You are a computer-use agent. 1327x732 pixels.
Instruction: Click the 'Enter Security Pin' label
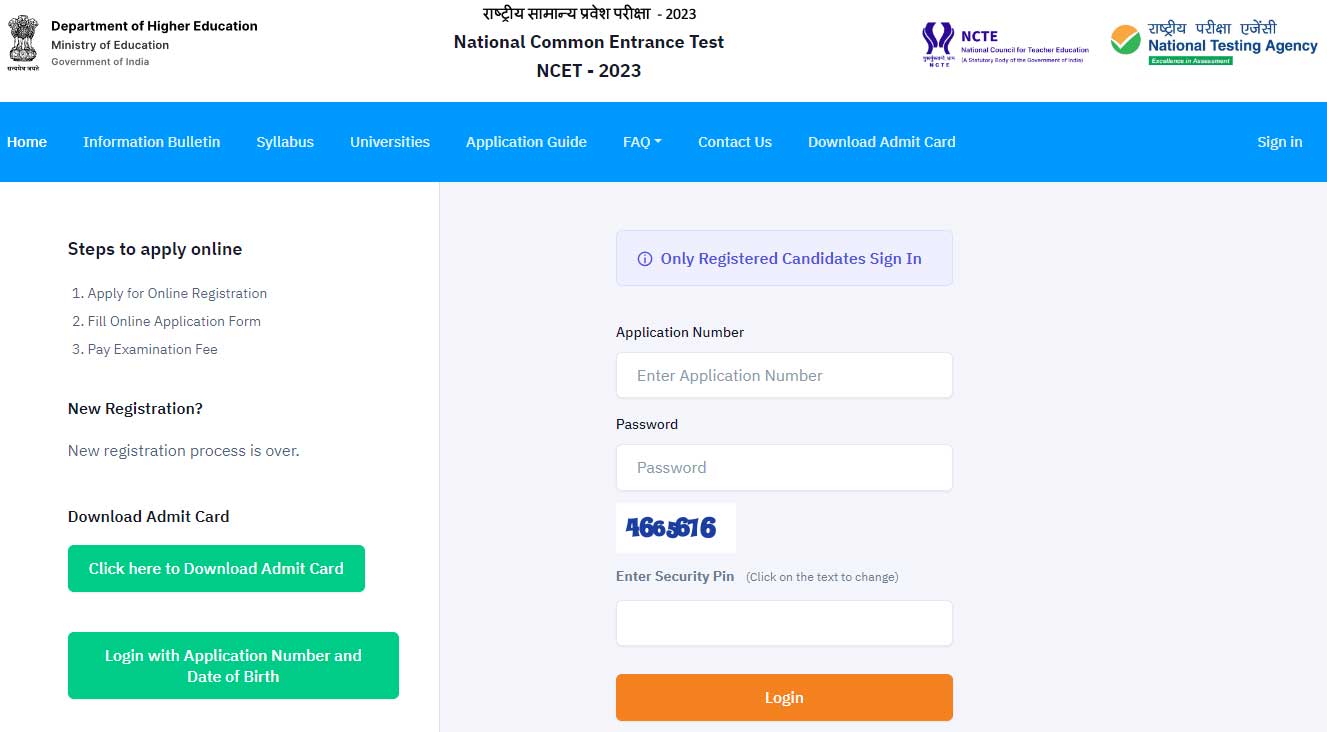point(675,576)
